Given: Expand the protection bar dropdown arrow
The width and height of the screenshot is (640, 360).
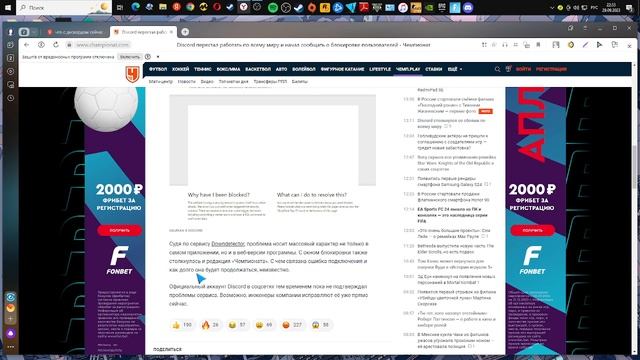Looking at the screenshot, I should [x=158, y=57].
